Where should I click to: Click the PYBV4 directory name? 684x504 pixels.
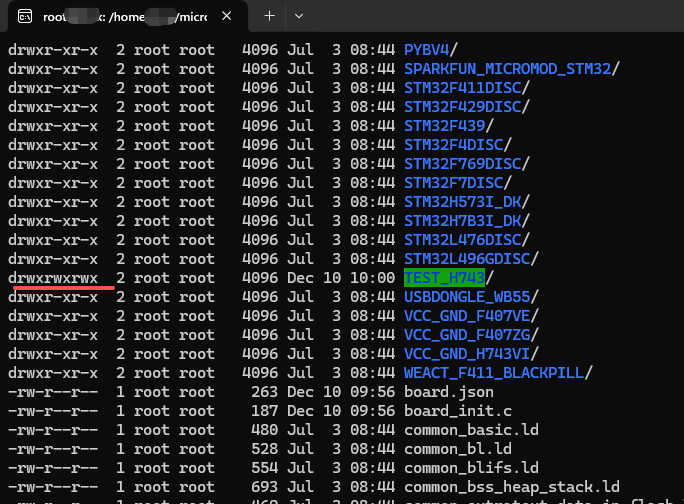point(426,50)
